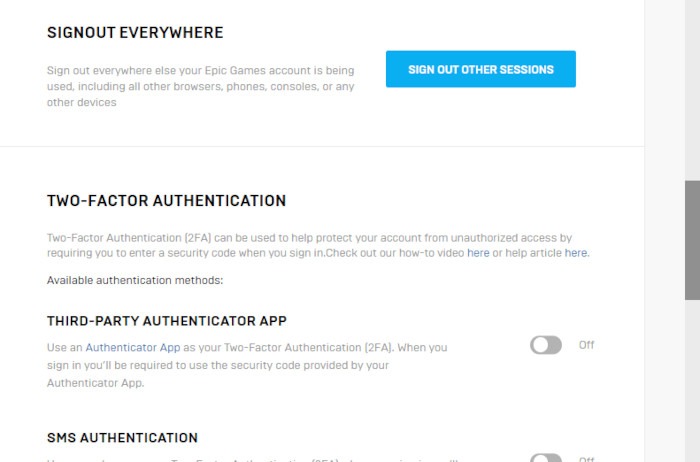
Task: Click the Two-Factor Authentication heading
Action: [x=166, y=201]
